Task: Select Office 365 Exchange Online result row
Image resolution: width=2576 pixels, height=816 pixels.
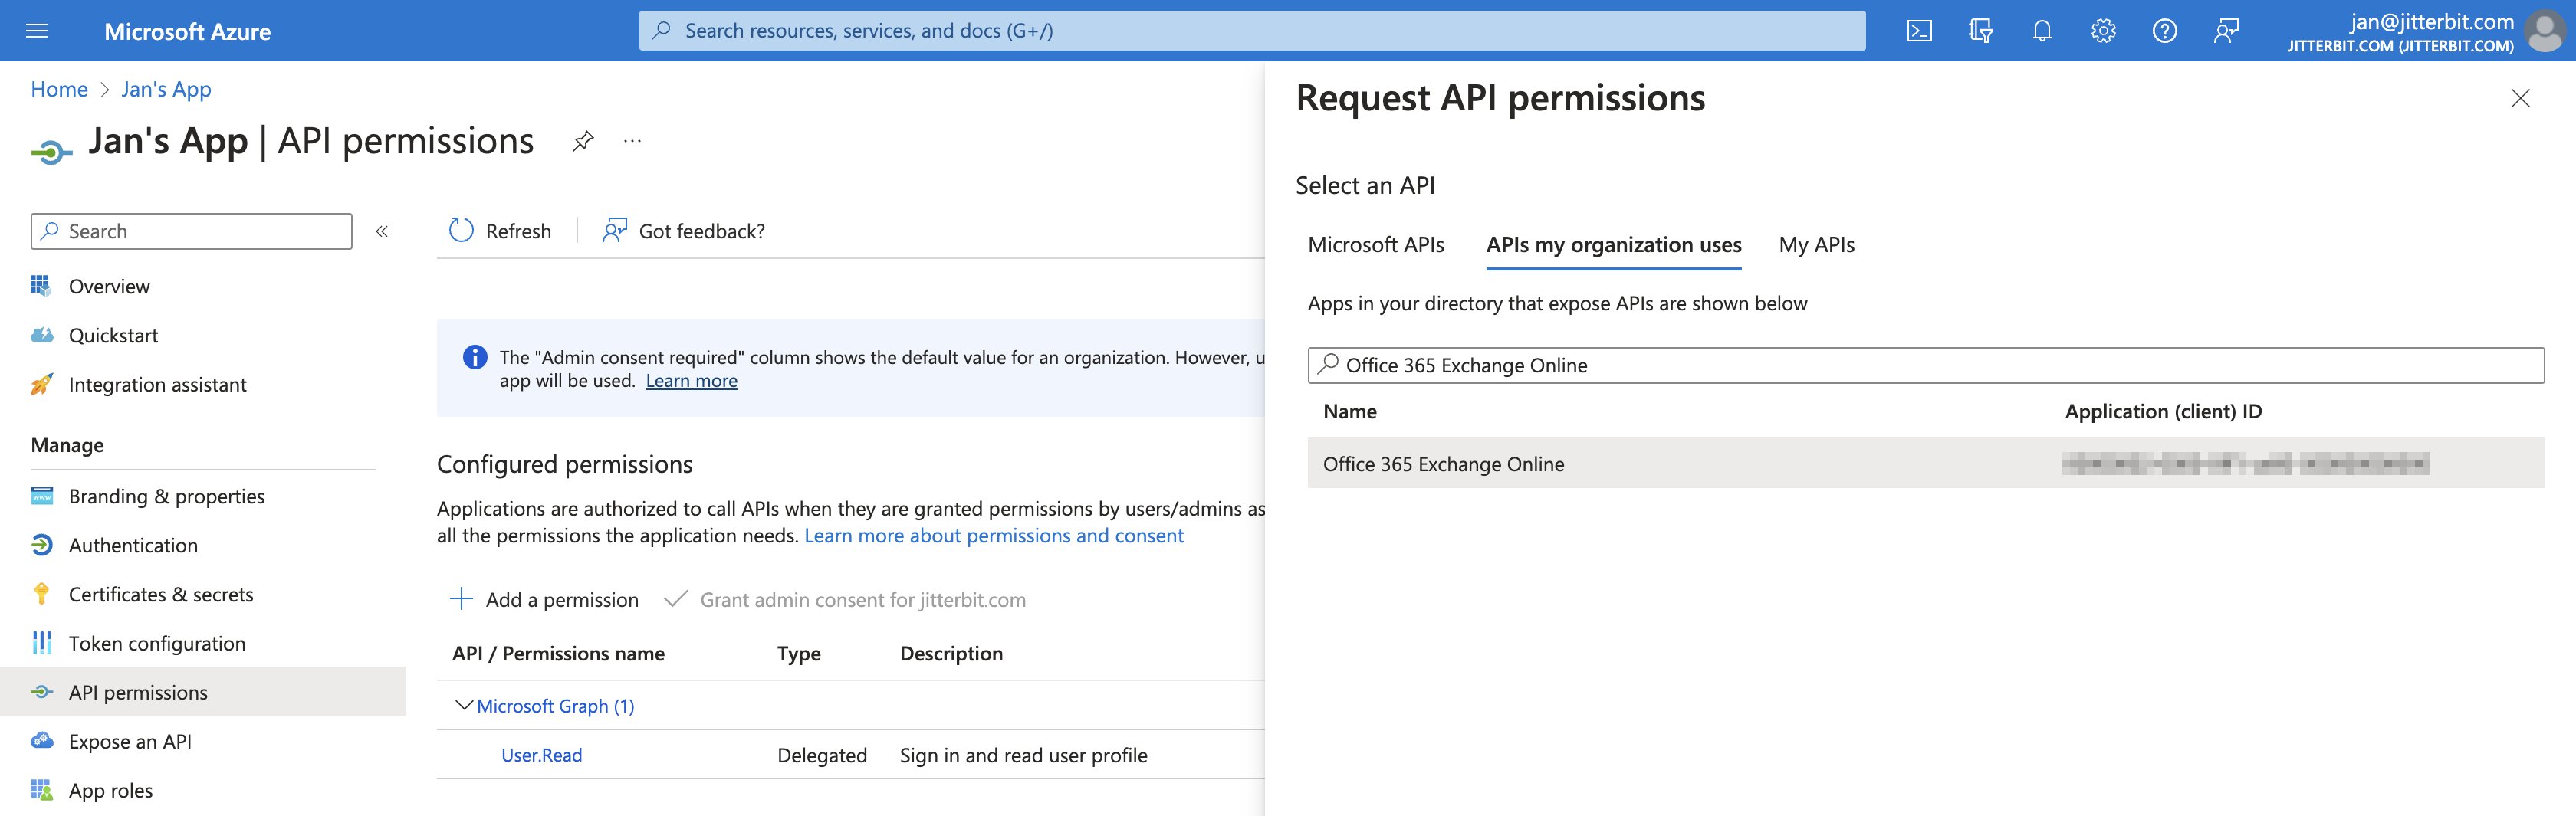Action: click(1443, 464)
